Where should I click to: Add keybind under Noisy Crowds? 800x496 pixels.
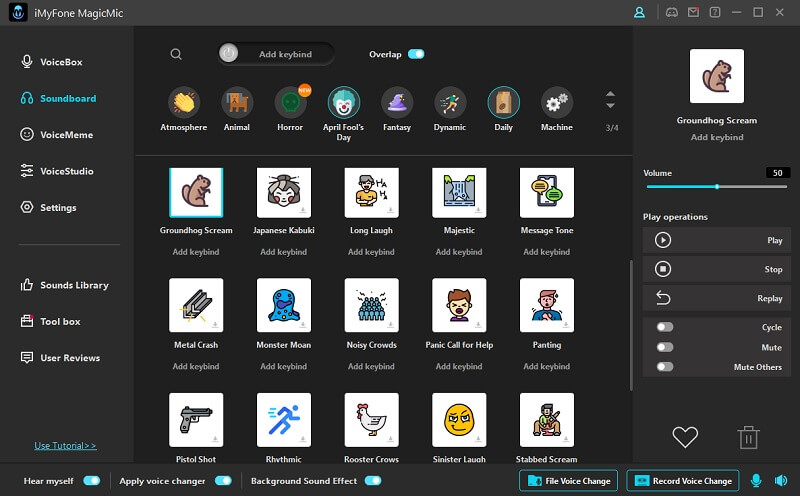371,366
